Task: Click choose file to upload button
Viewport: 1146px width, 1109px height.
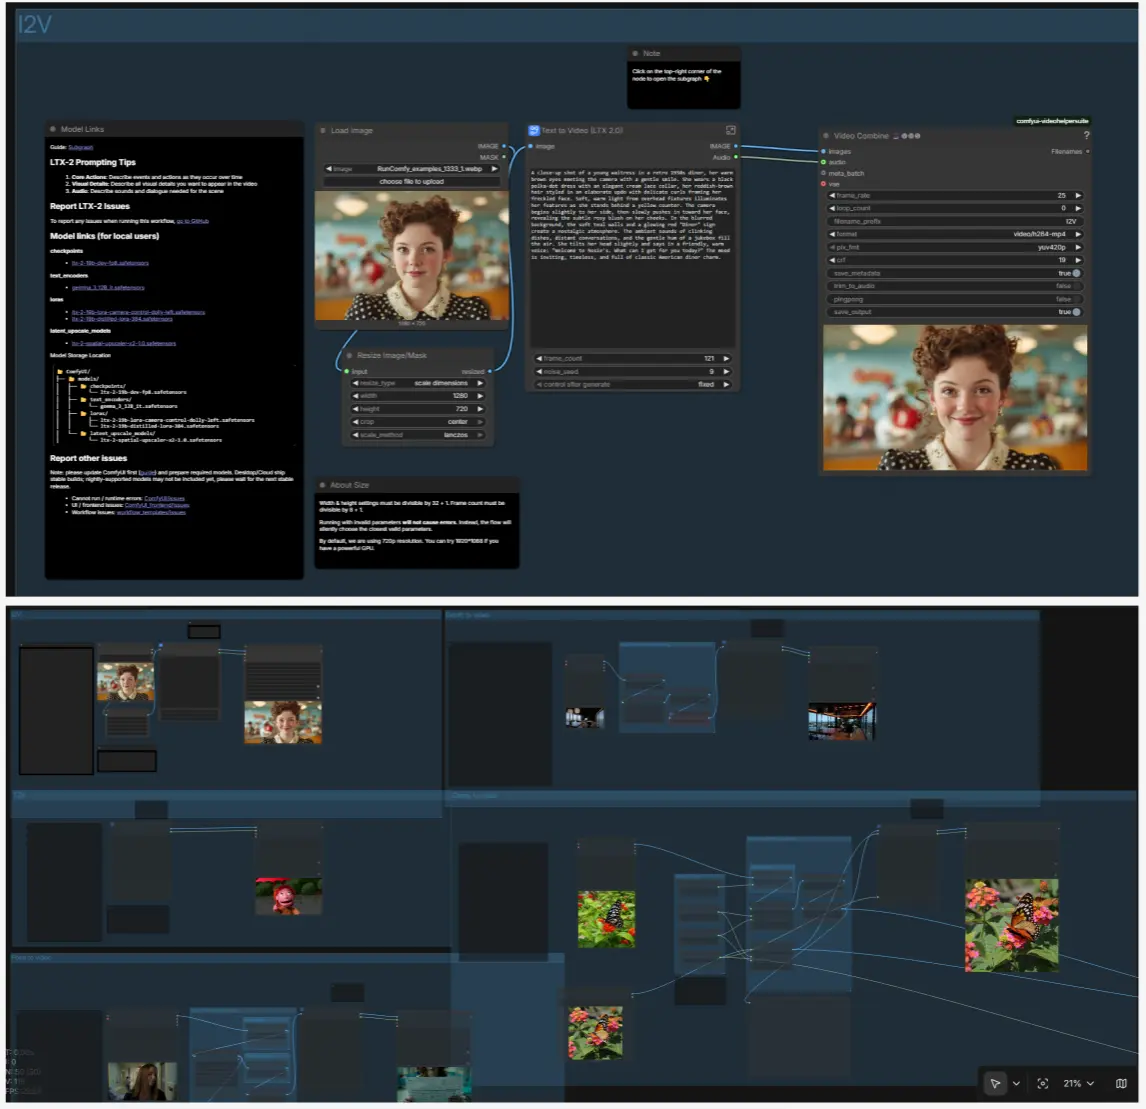Action: click(x=411, y=181)
